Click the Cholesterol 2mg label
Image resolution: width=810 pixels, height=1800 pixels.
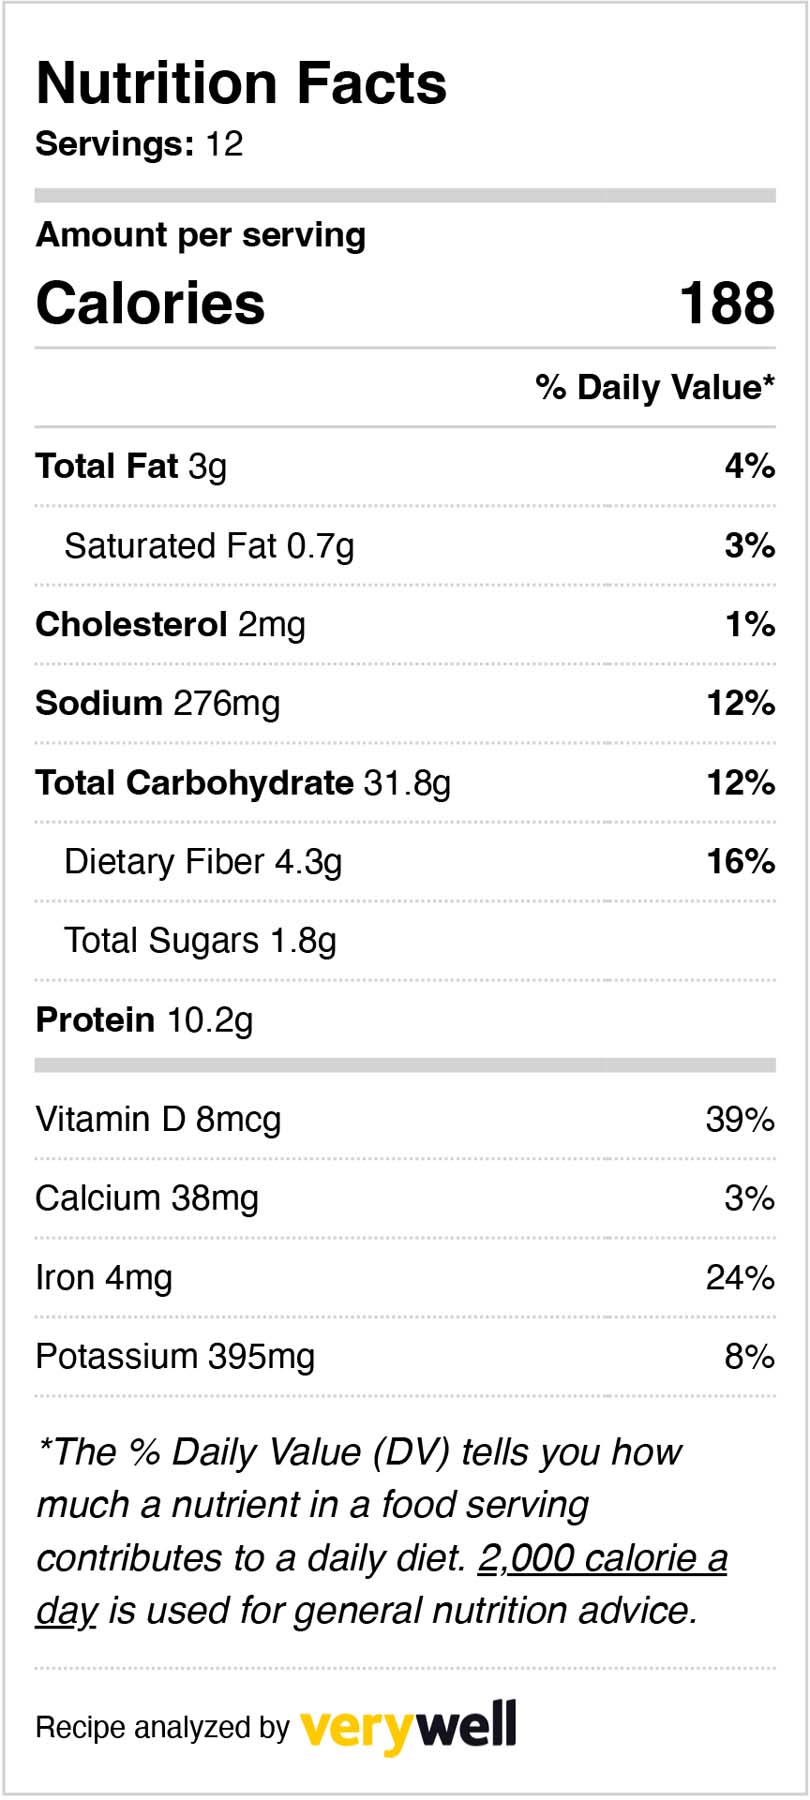(x=170, y=625)
